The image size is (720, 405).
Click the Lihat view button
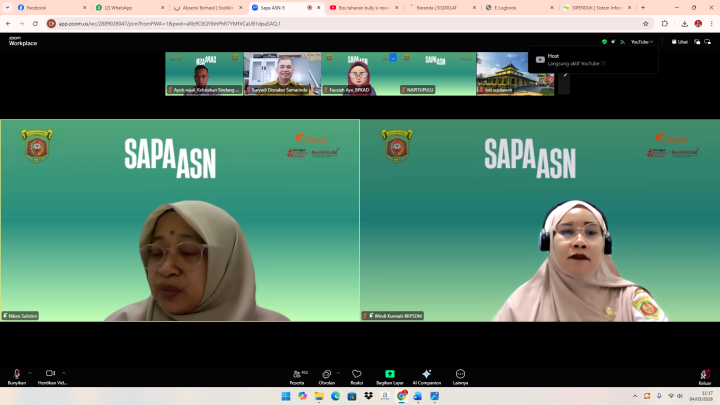[x=680, y=42]
